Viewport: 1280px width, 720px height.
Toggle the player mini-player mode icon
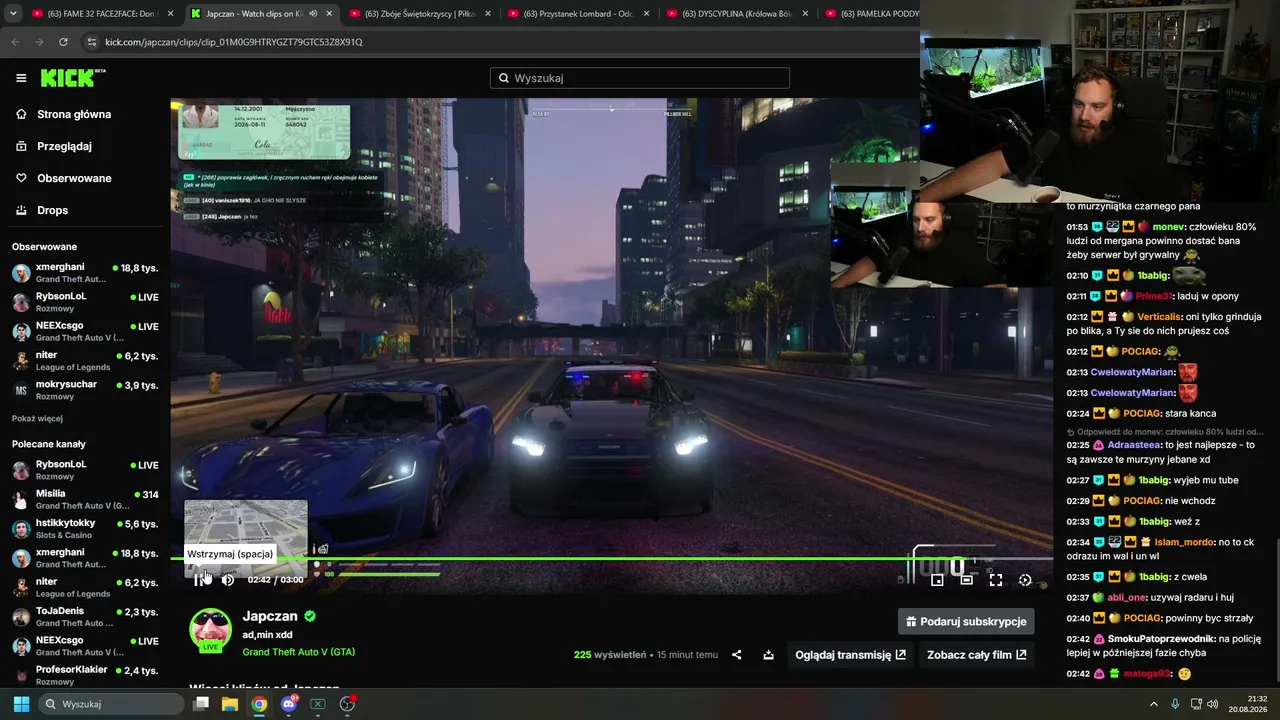click(x=937, y=579)
